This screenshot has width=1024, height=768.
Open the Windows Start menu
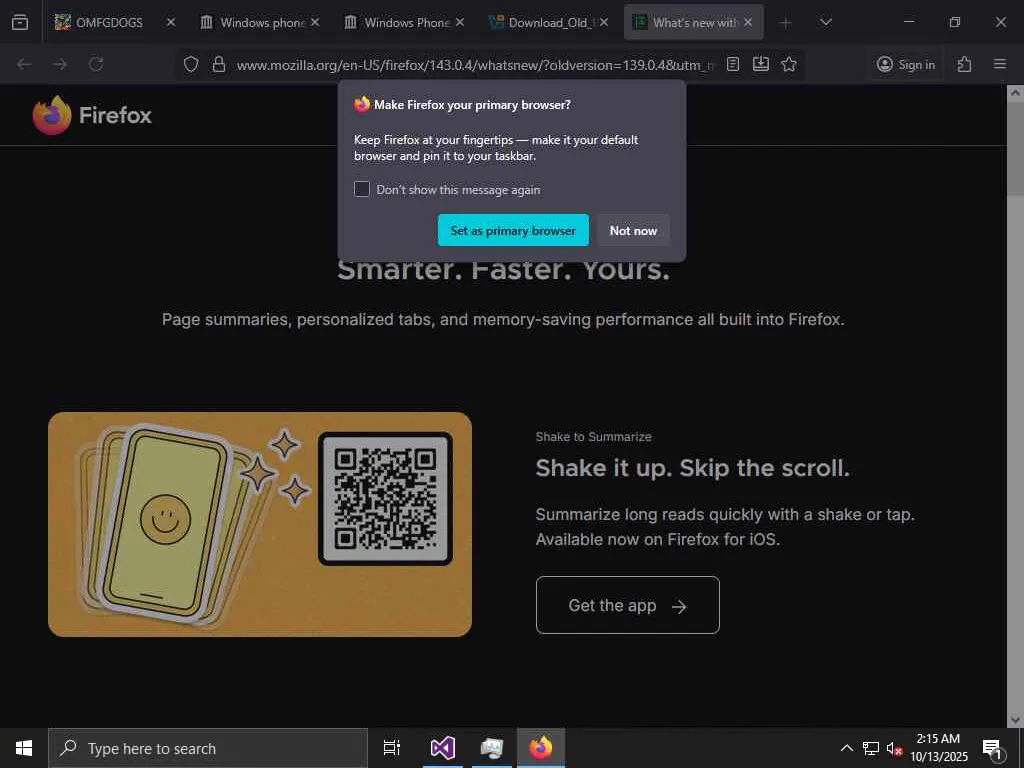(24, 748)
